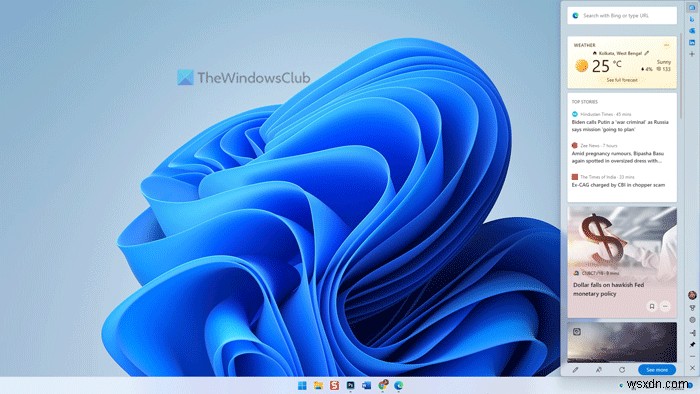Open the storm cloud image card
The image size is (700, 394).
click(x=622, y=342)
